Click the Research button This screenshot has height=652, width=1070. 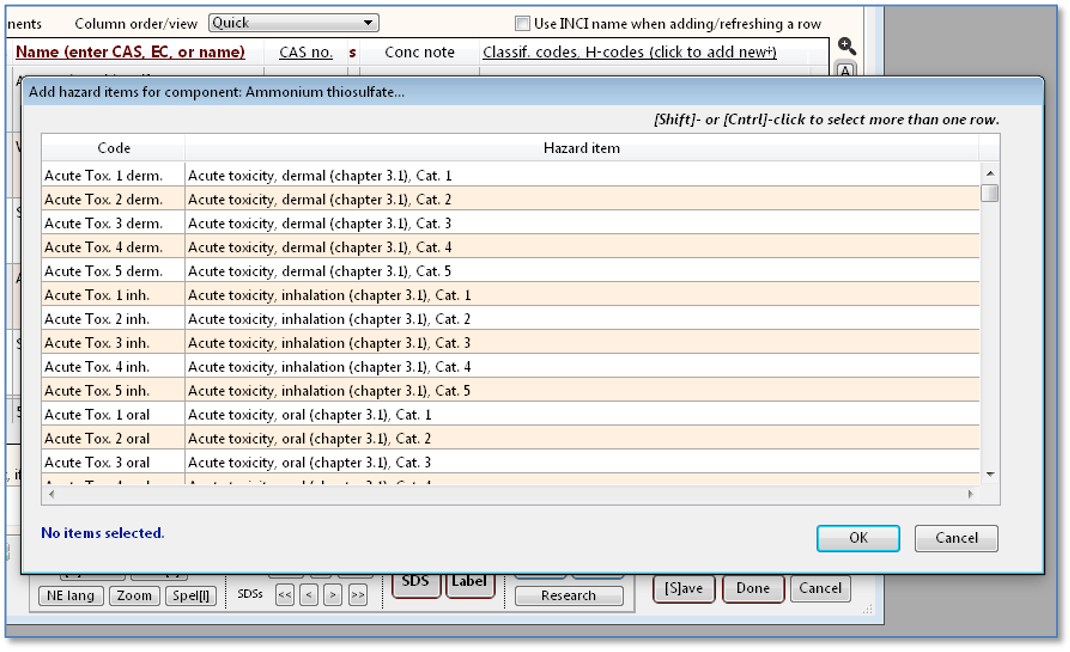coord(568,595)
